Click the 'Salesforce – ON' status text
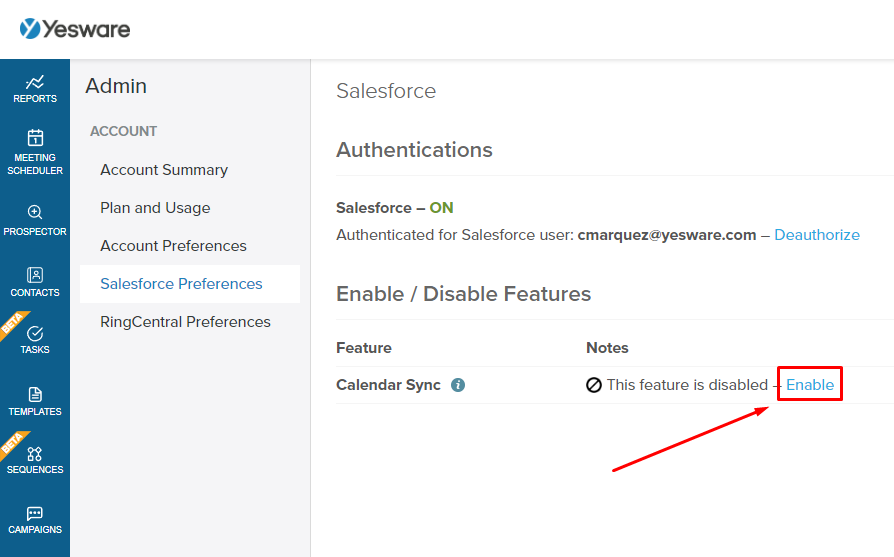894x557 pixels. coord(395,208)
